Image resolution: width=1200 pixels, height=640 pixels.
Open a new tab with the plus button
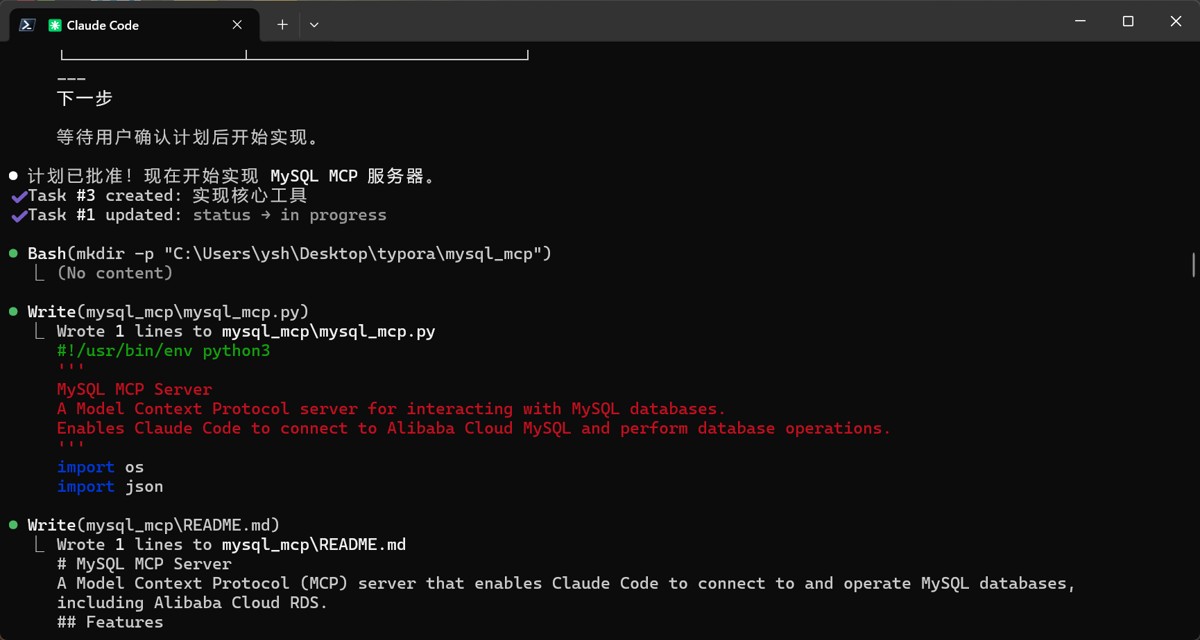282,25
